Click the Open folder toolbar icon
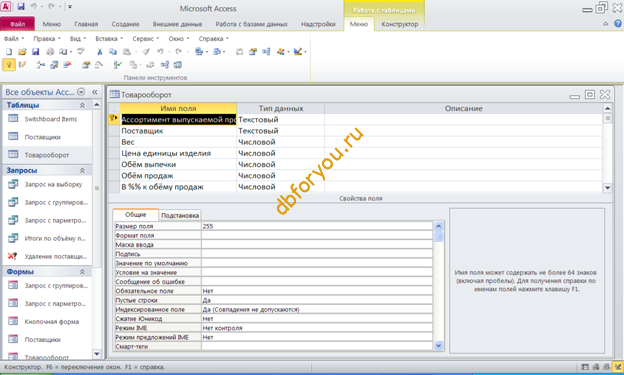 point(22,52)
